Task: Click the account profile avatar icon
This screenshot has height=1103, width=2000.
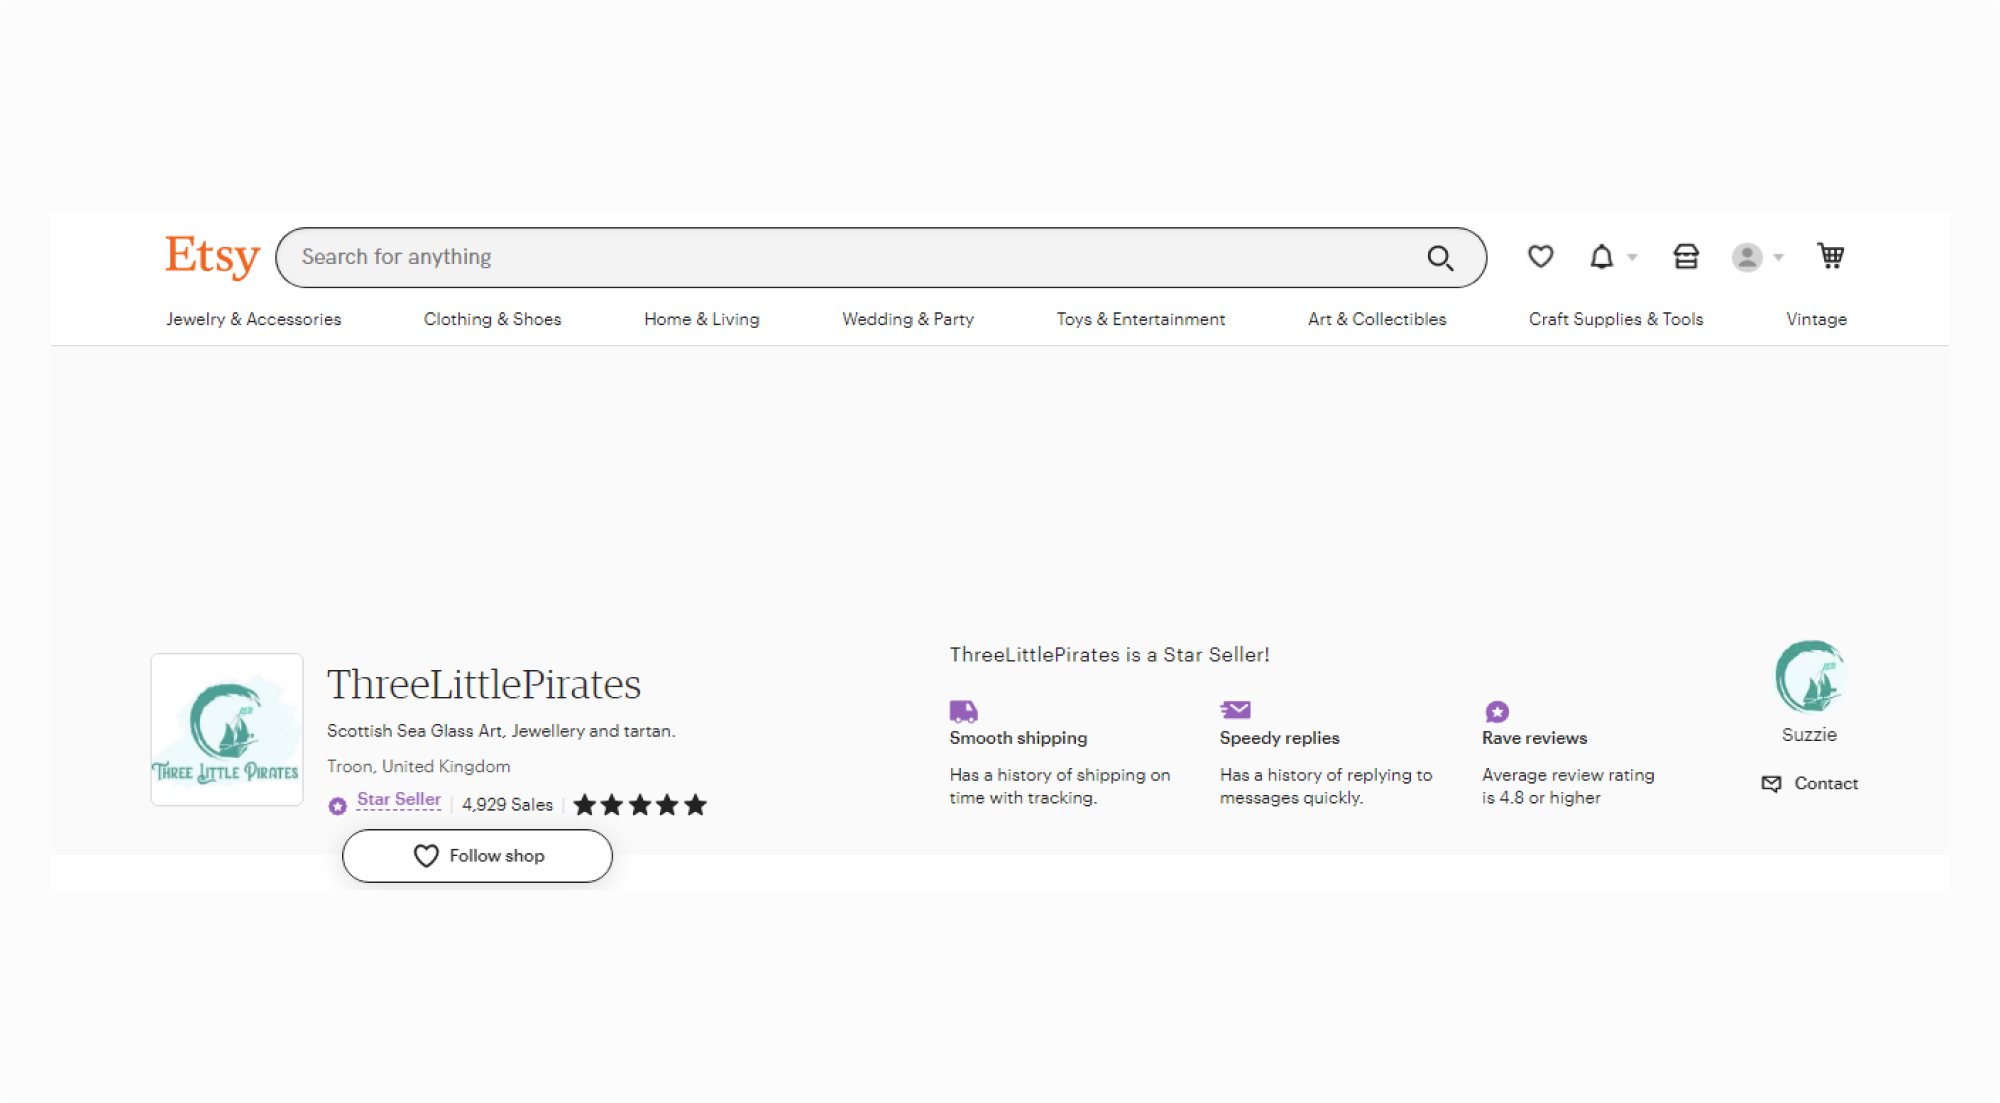Action: tap(1747, 258)
